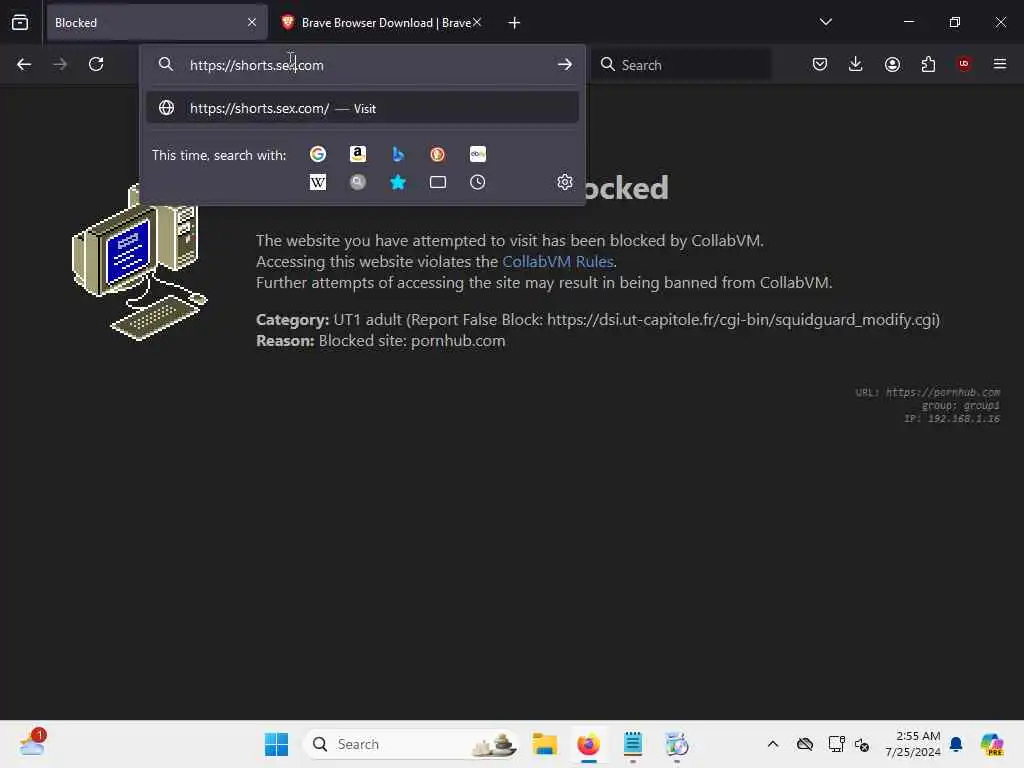This screenshot has width=1024, height=768.
Task: Choose the gray magnifier search engine icon
Action: tap(358, 182)
